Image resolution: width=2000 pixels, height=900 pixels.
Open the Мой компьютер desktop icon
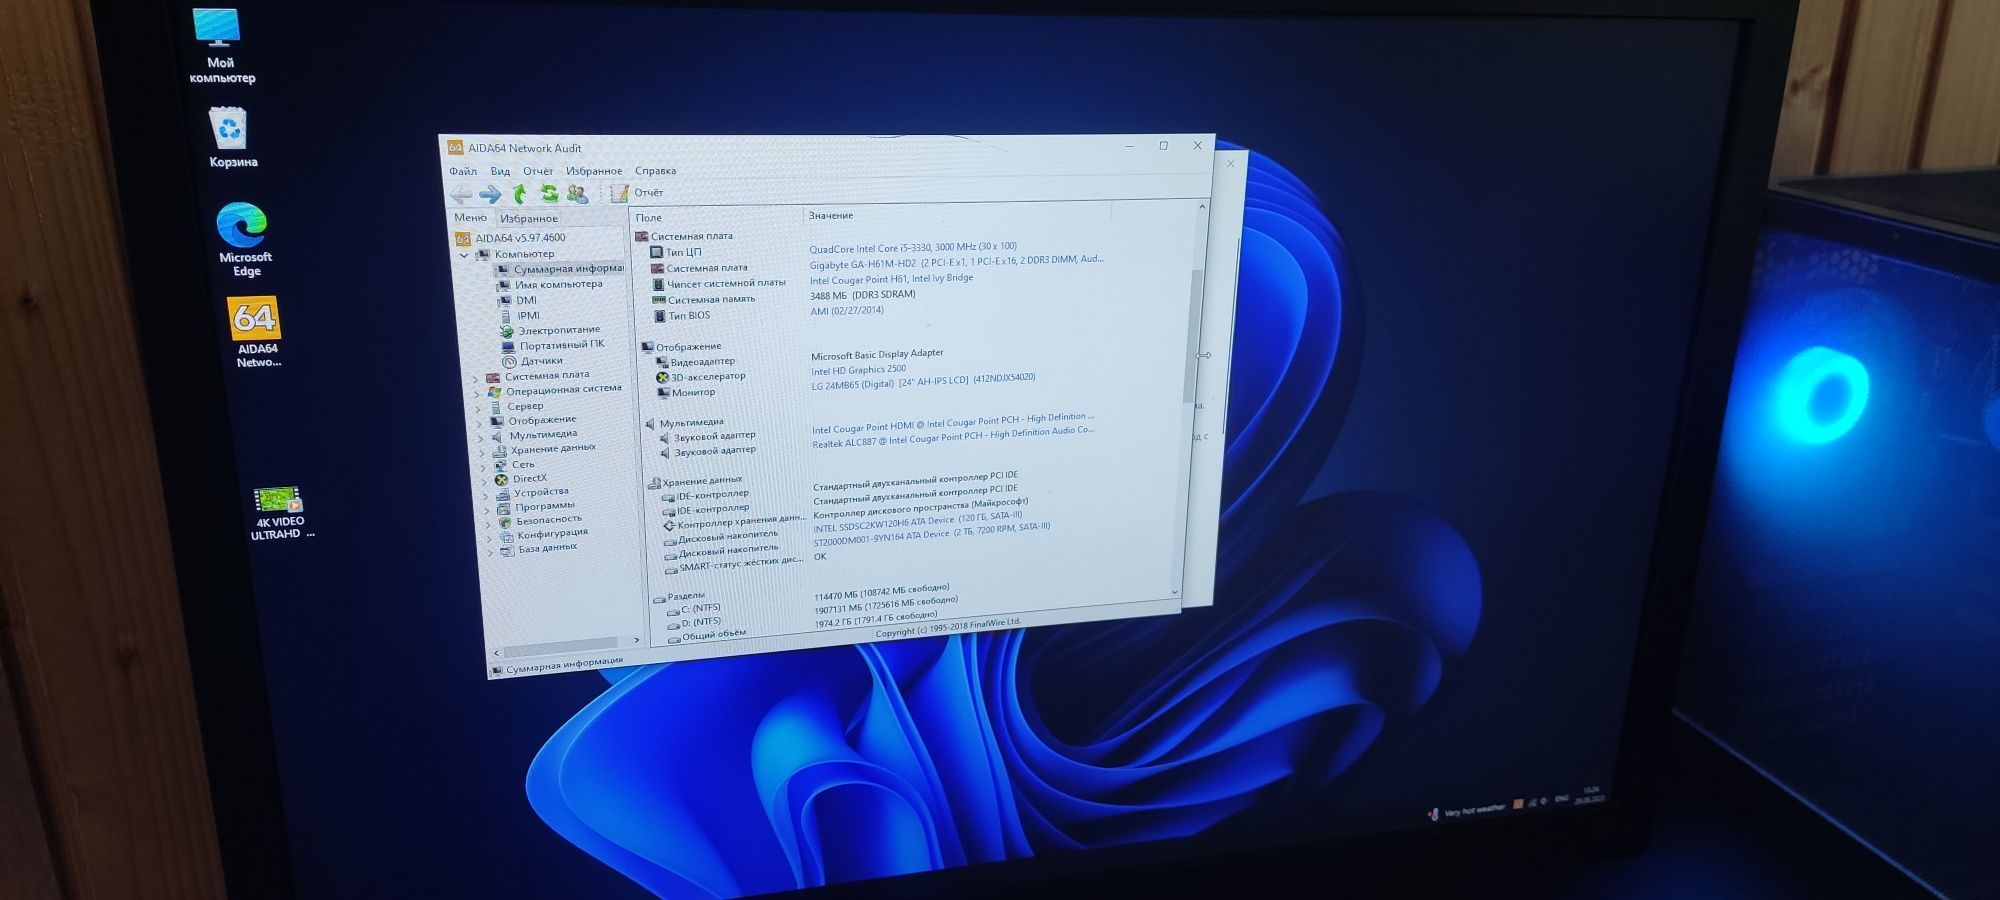[221, 46]
